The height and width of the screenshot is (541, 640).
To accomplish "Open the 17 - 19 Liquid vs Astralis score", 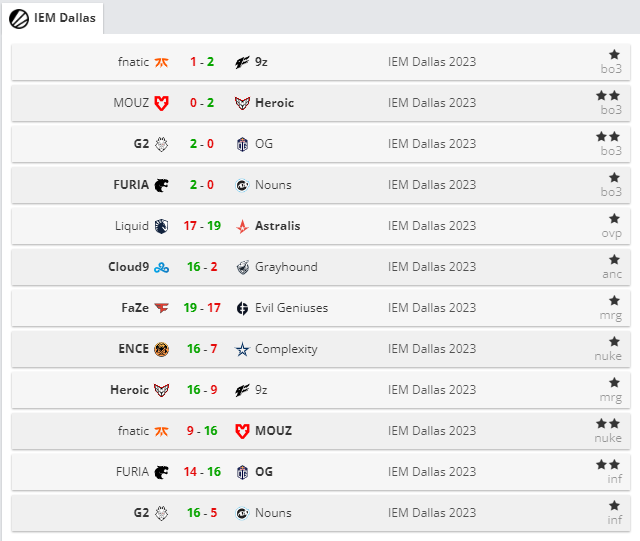I will (202, 226).
